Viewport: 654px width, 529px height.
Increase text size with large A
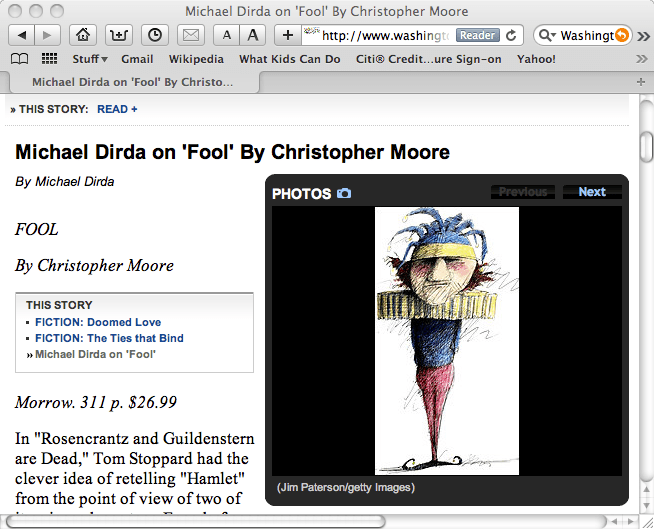point(252,35)
